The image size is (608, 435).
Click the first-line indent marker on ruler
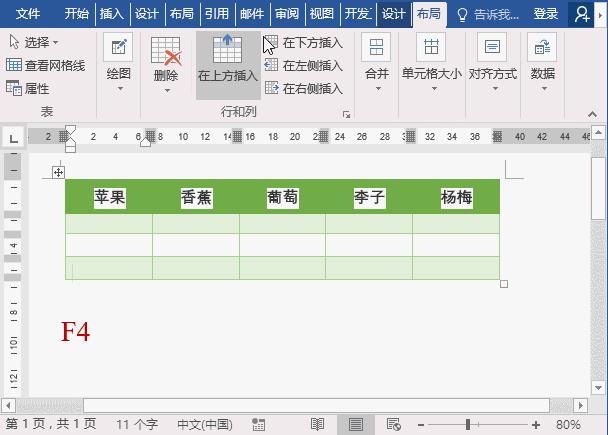pyautogui.click(x=71, y=130)
